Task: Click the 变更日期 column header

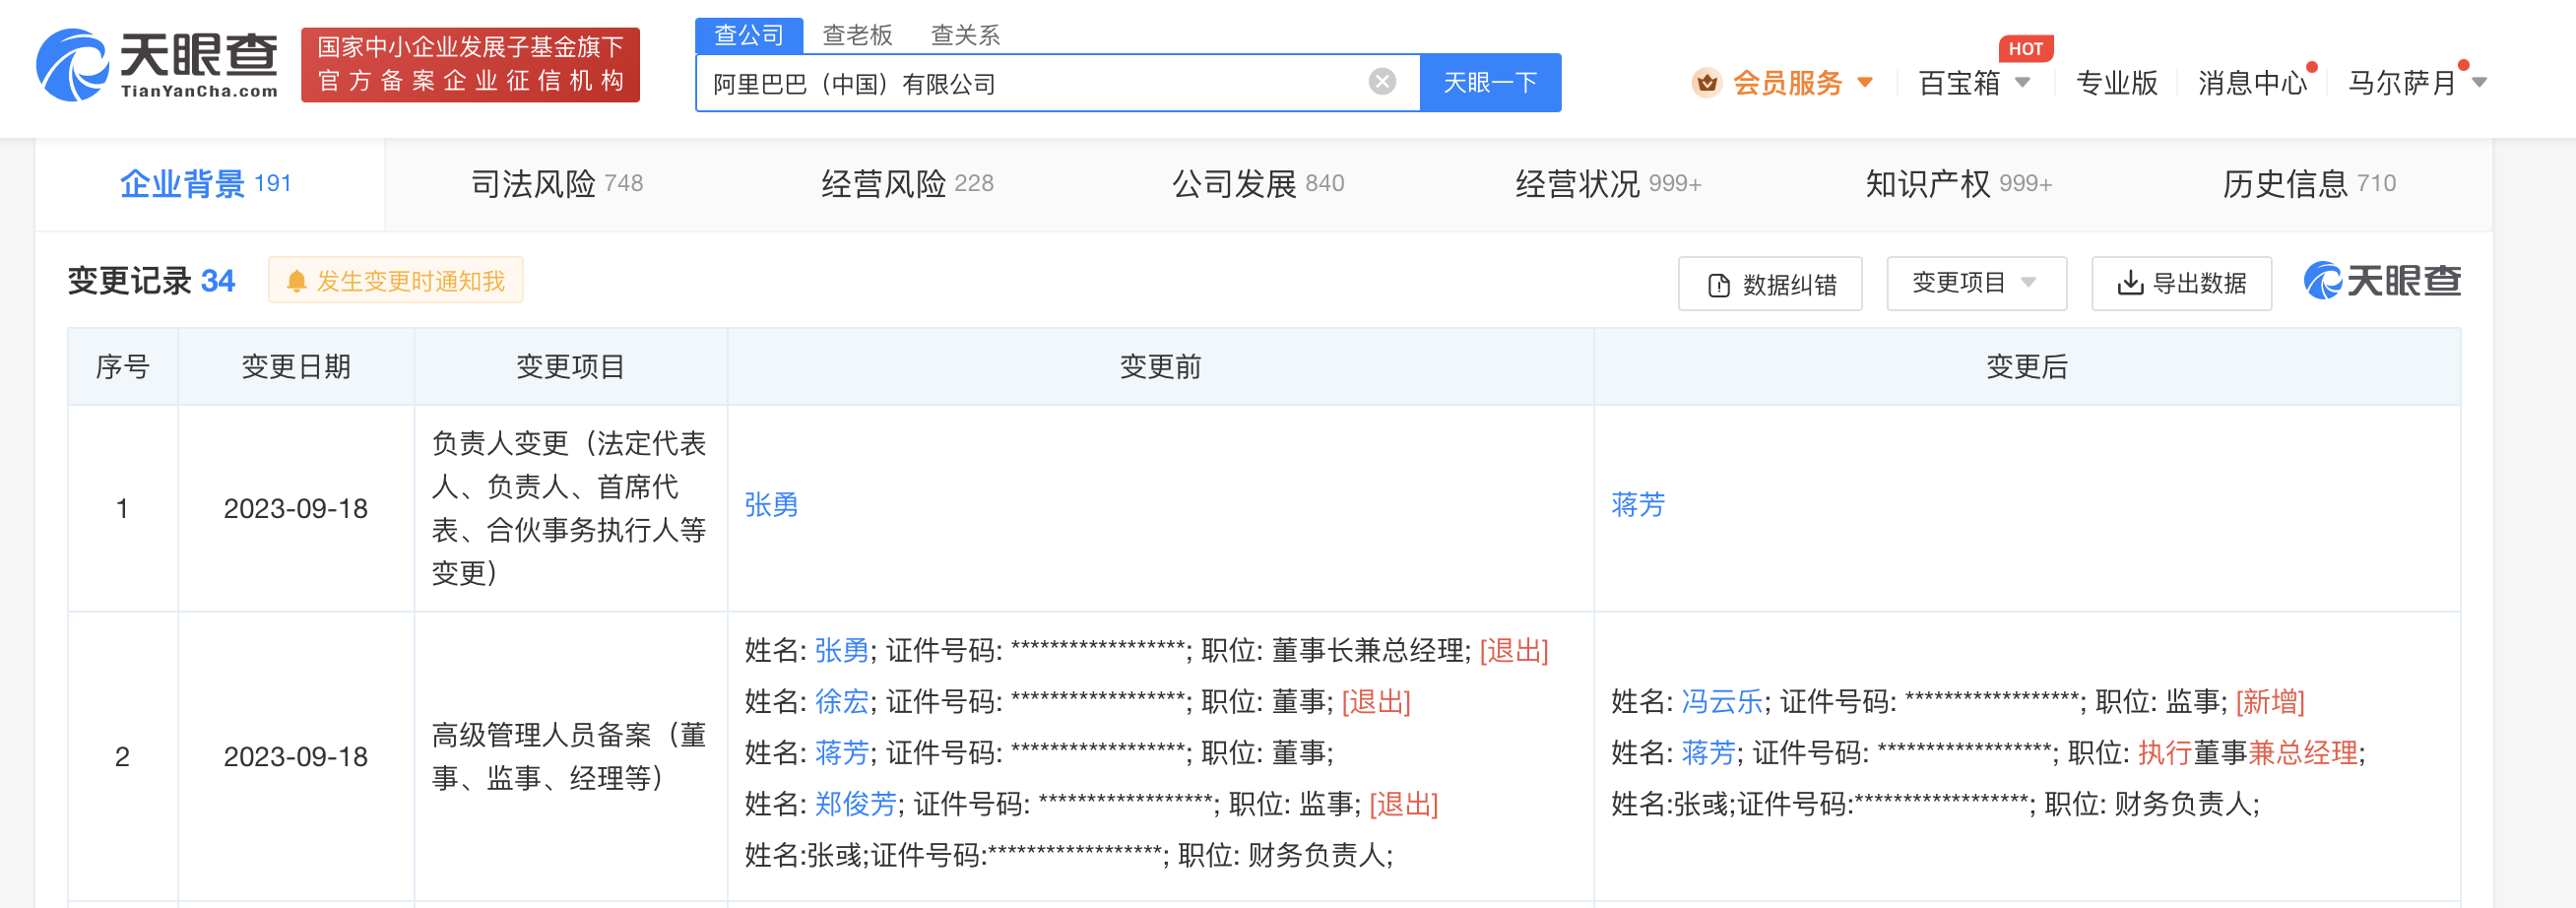Action: click(x=296, y=367)
